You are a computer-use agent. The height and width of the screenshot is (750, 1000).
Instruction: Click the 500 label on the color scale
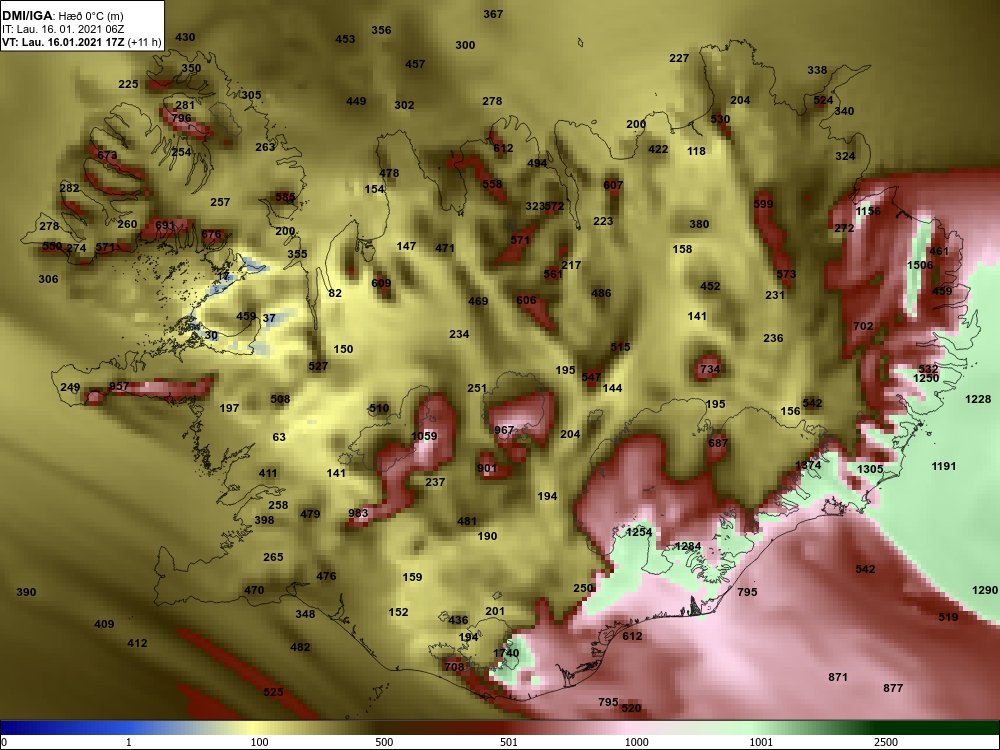coord(385,742)
